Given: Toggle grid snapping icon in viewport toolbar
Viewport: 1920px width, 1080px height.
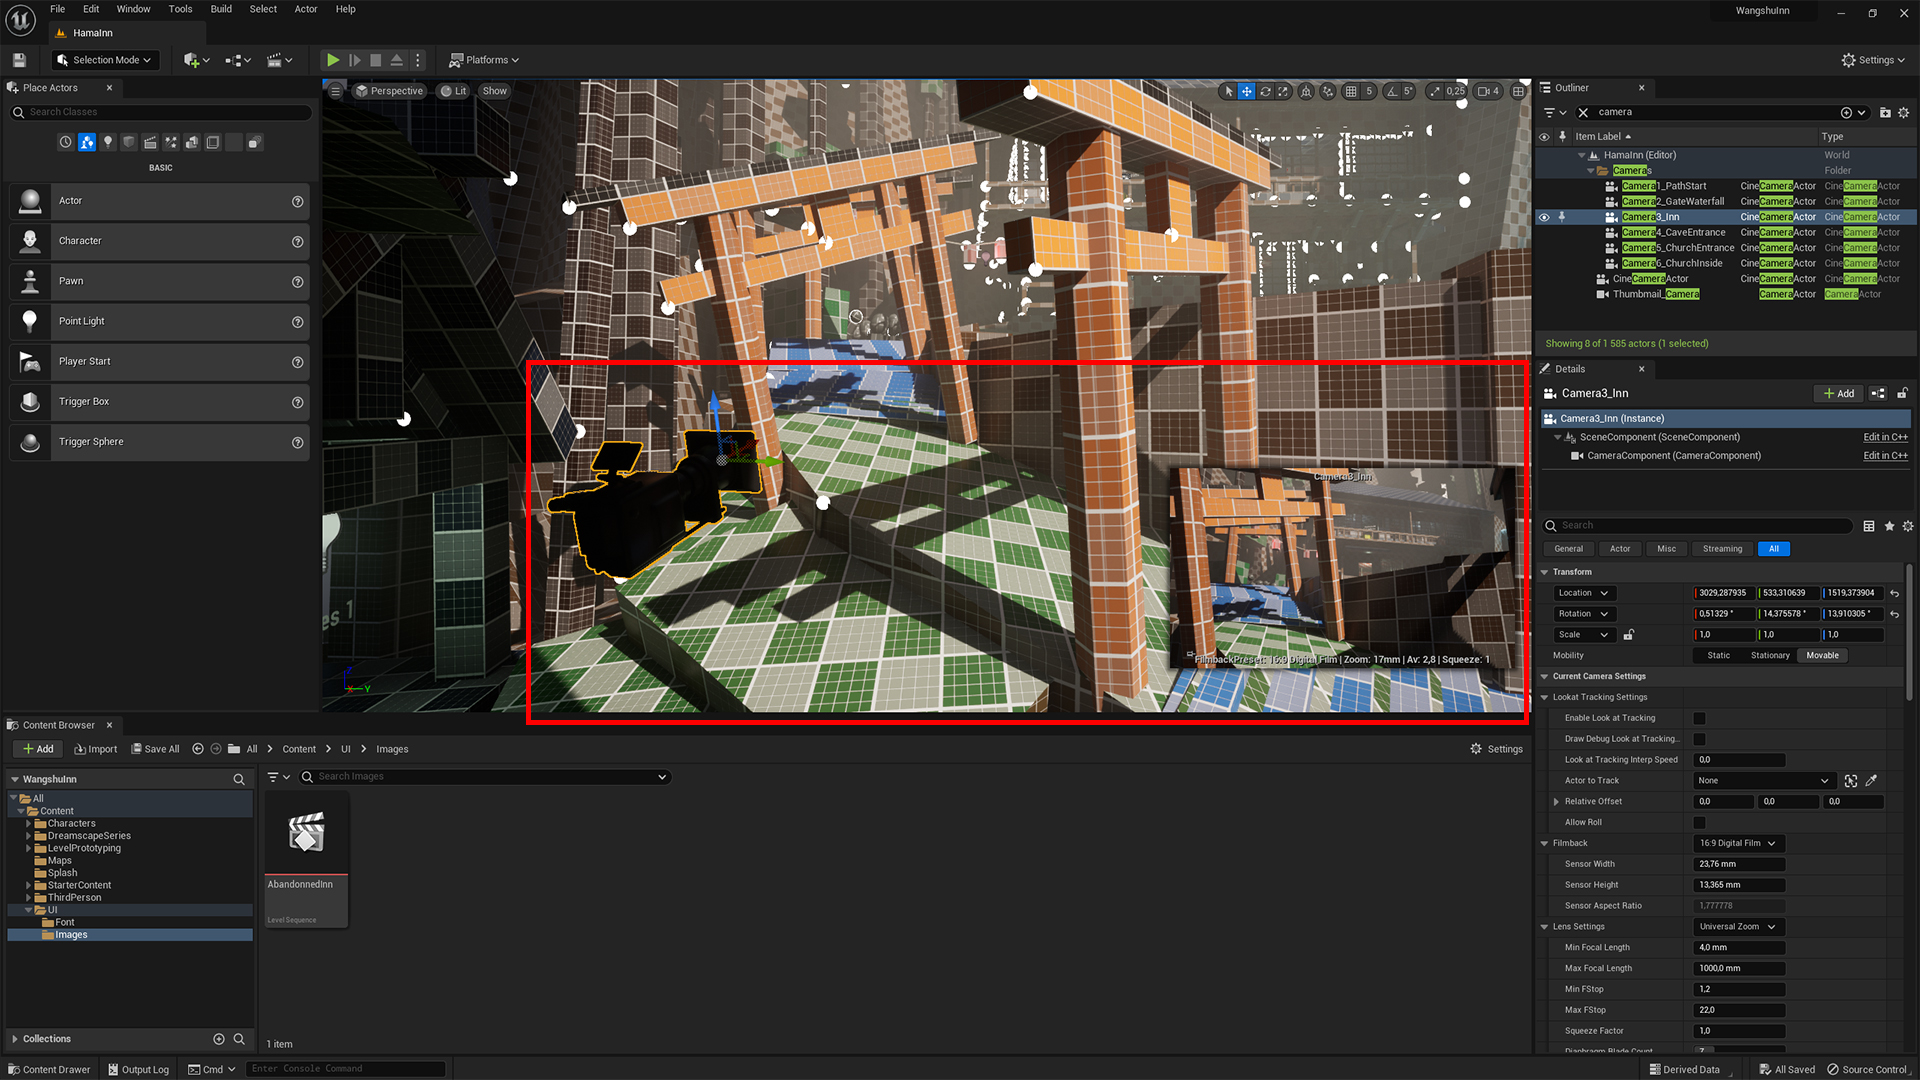Looking at the screenshot, I should [x=1351, y=91].
